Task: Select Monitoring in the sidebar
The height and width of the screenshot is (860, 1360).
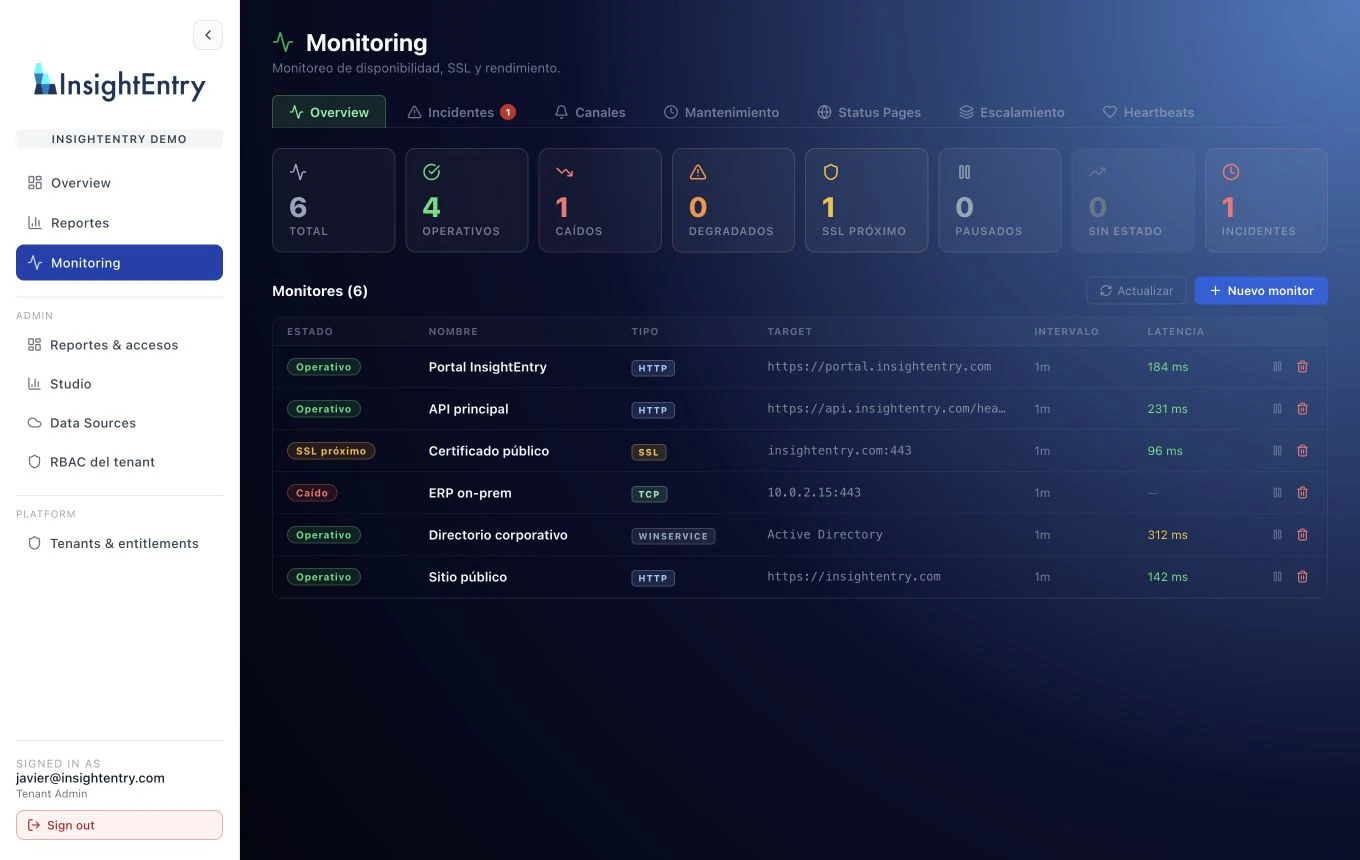Action: [x=119, y=263]
